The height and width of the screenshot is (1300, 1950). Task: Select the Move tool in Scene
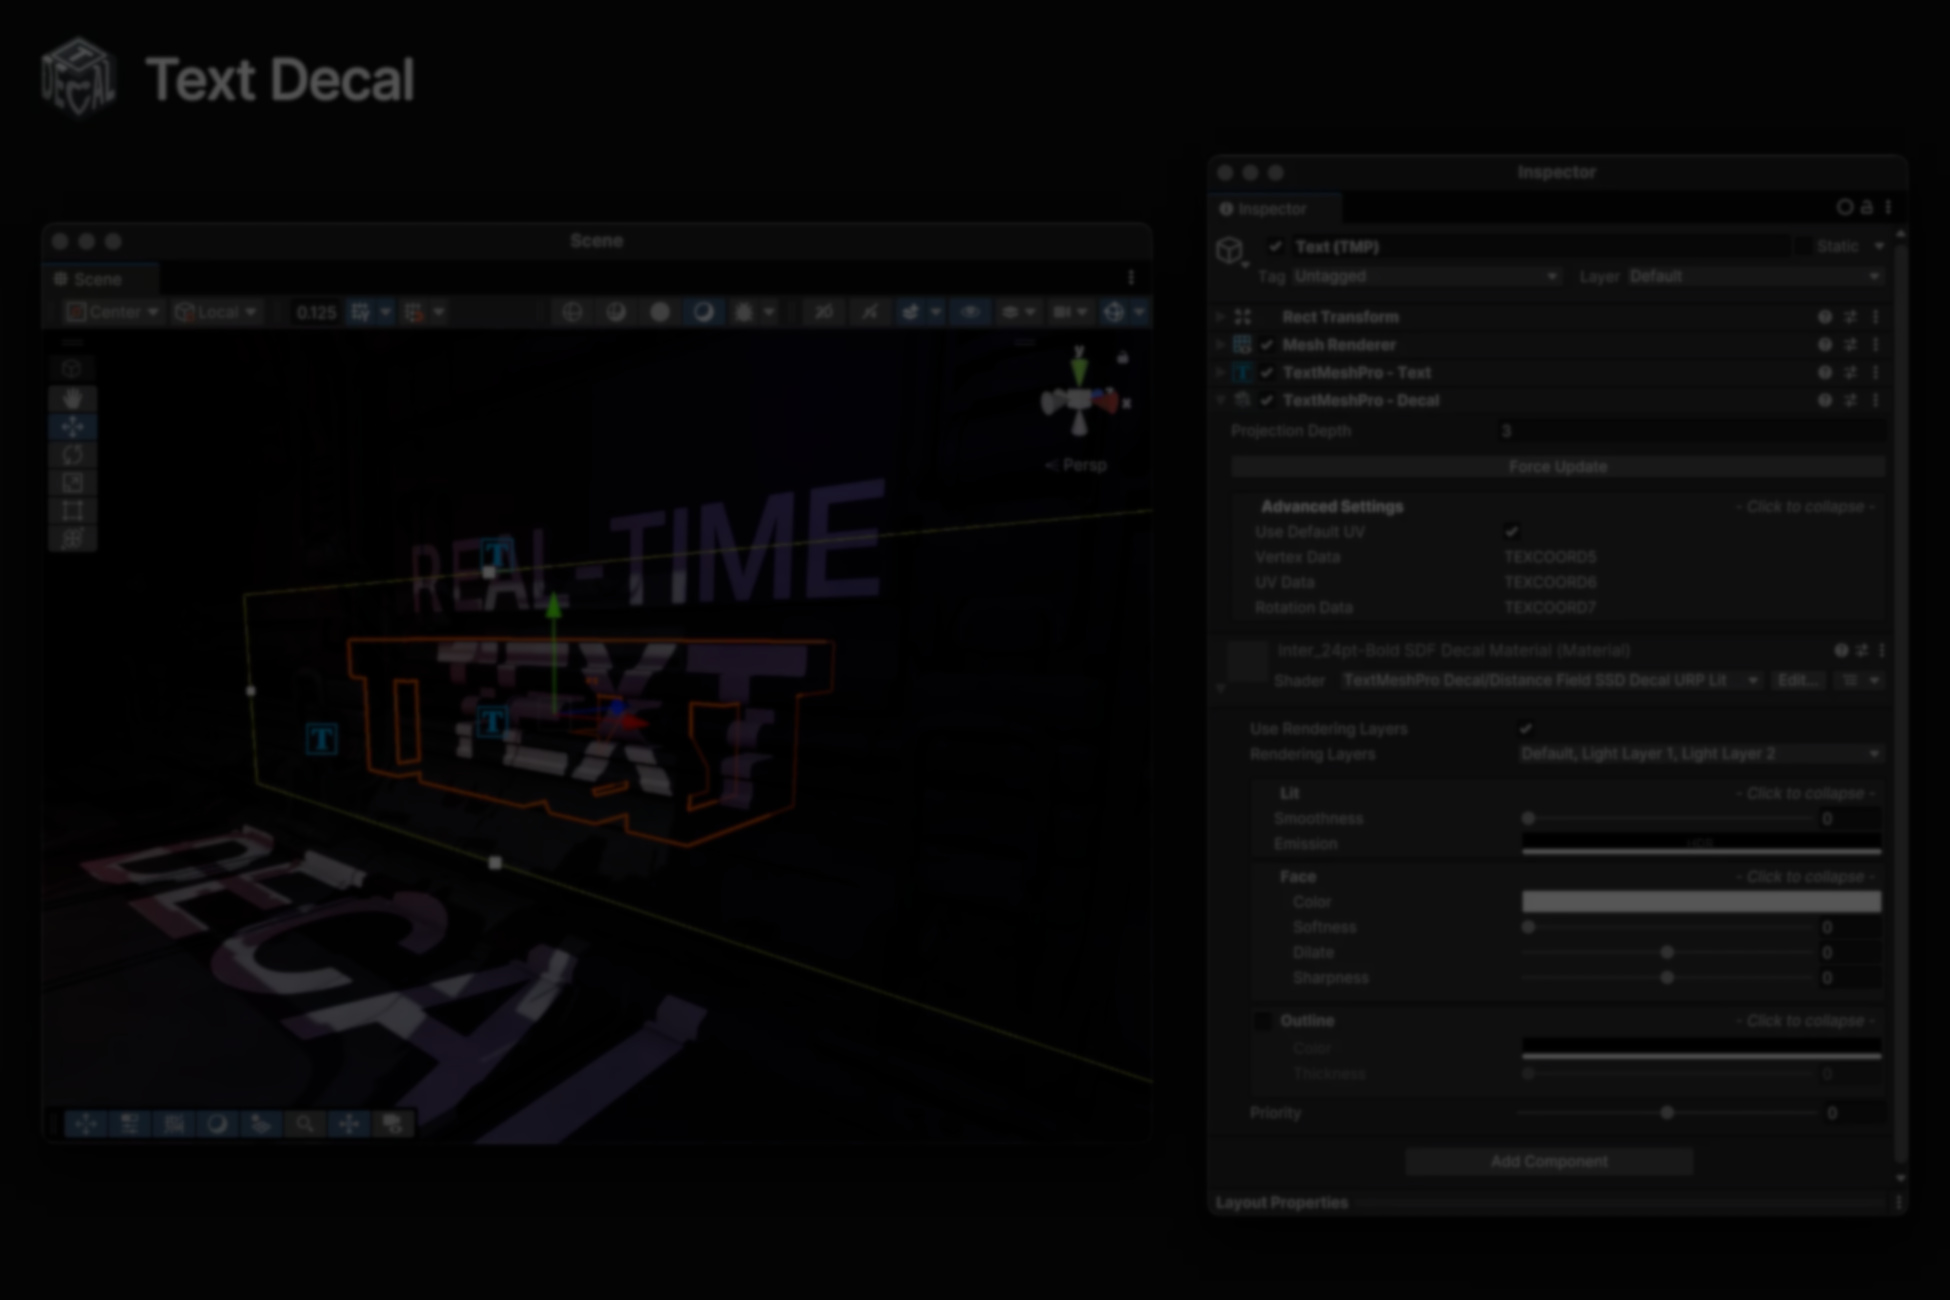pos(72,427)
